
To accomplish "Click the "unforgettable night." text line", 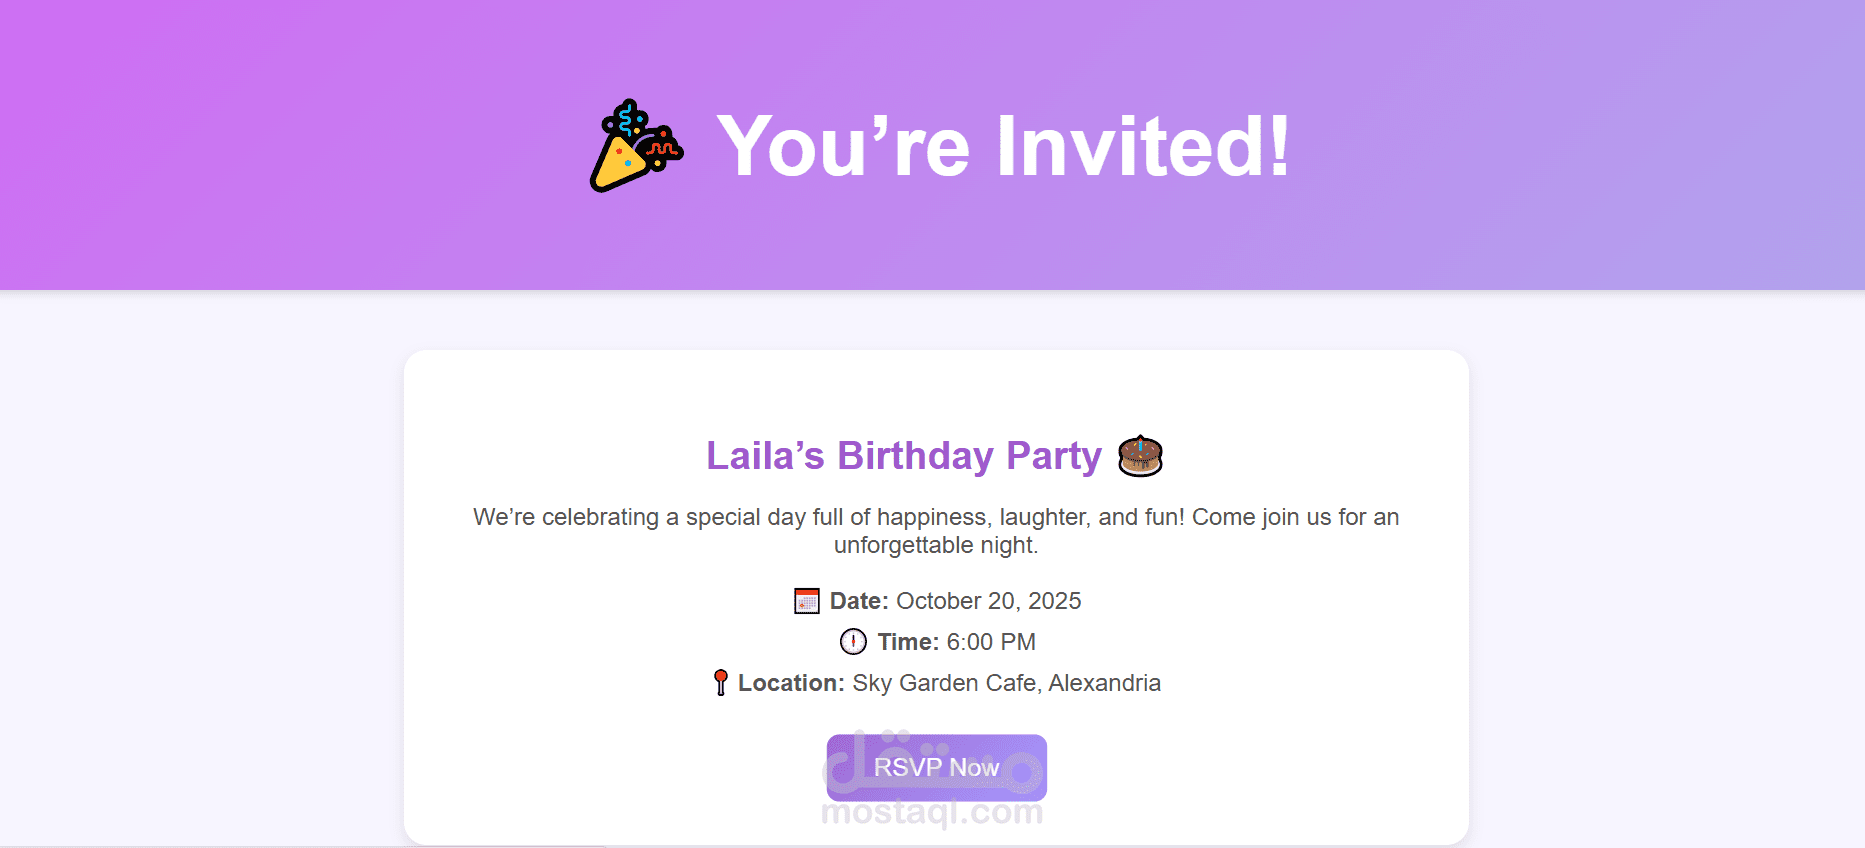I will (x=936, y=545).
